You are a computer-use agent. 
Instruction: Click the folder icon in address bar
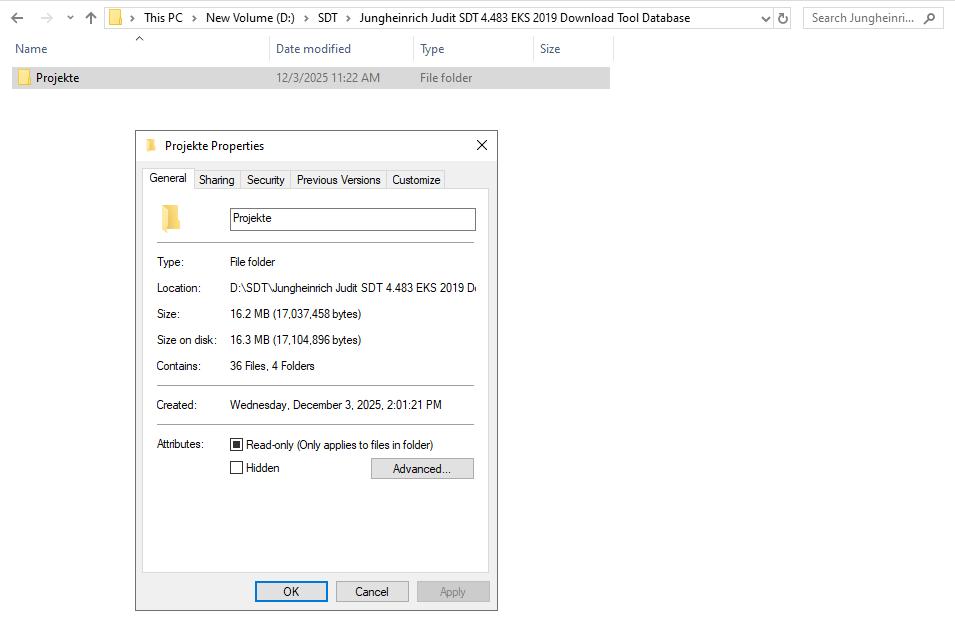[x=115, y=18]
